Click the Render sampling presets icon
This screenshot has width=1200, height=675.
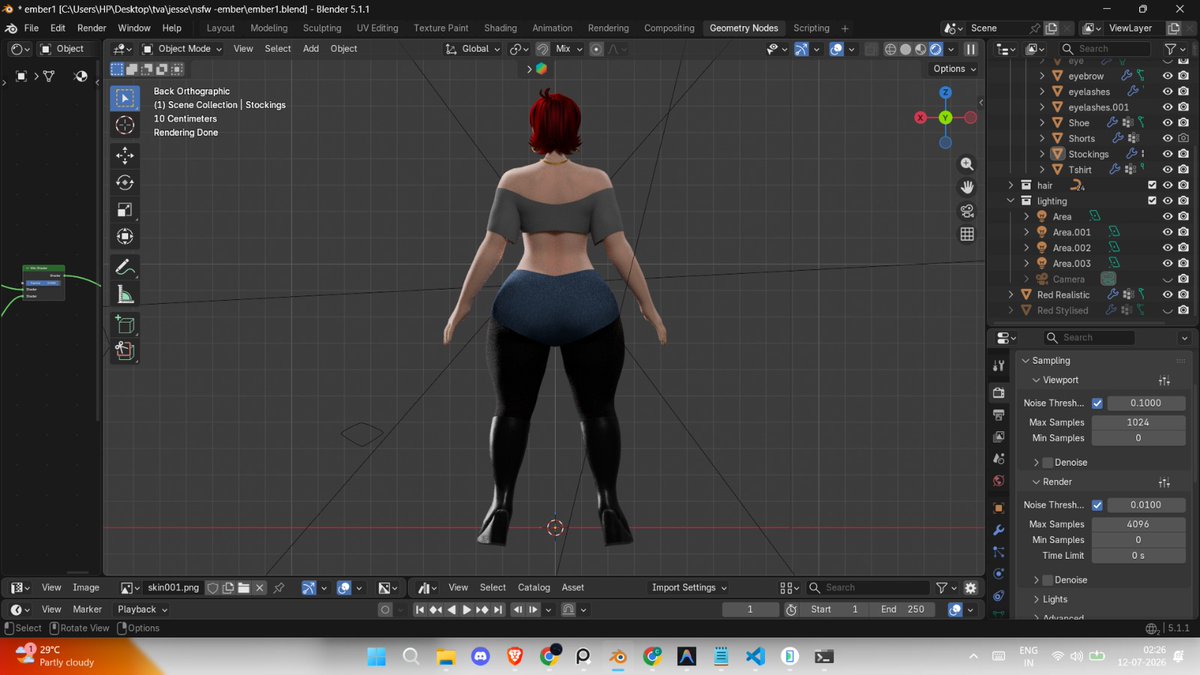[x=1164, y=482]
